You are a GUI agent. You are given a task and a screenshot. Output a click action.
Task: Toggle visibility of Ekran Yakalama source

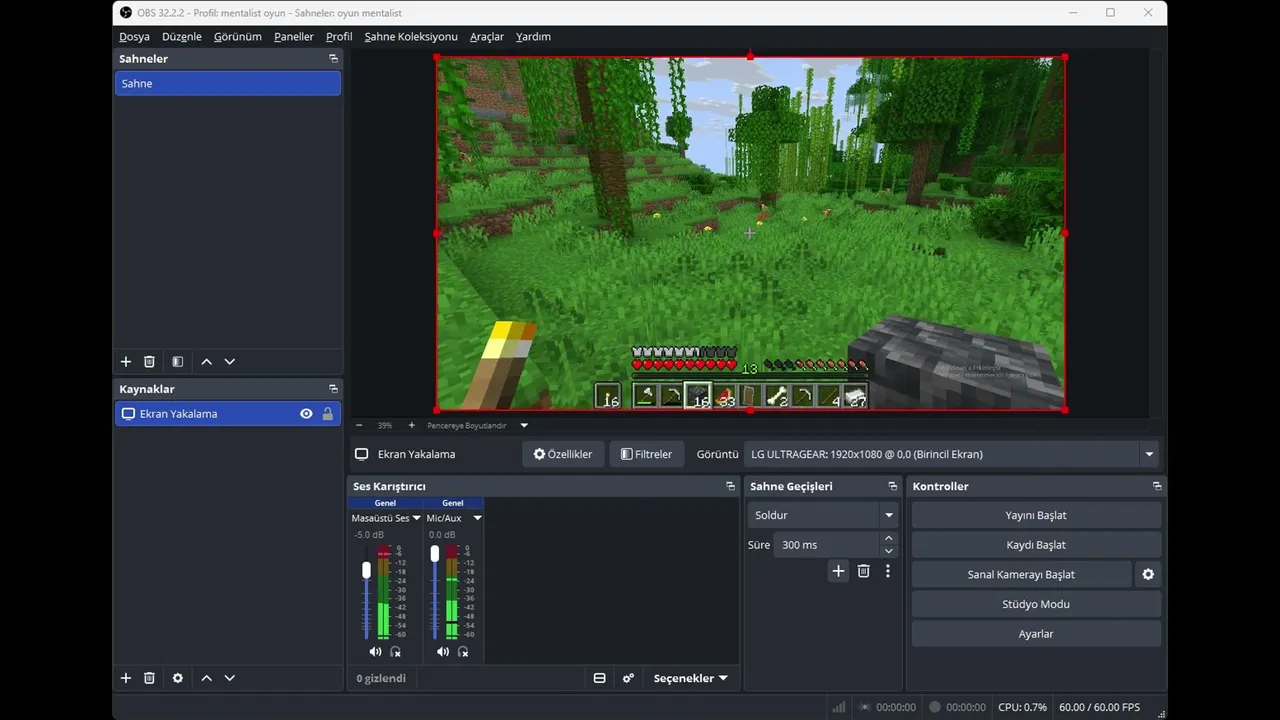(x=306, y=414)
